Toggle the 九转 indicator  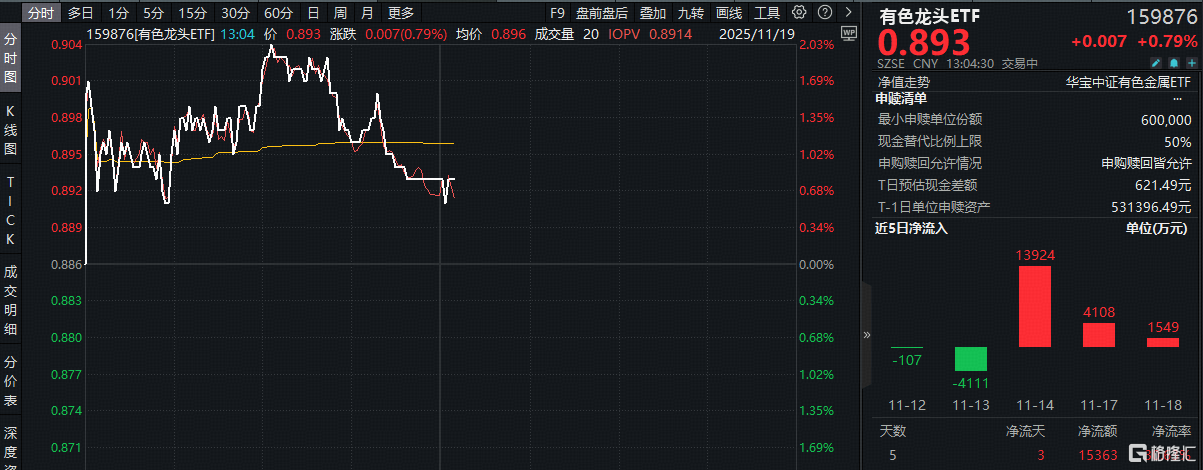690,13
